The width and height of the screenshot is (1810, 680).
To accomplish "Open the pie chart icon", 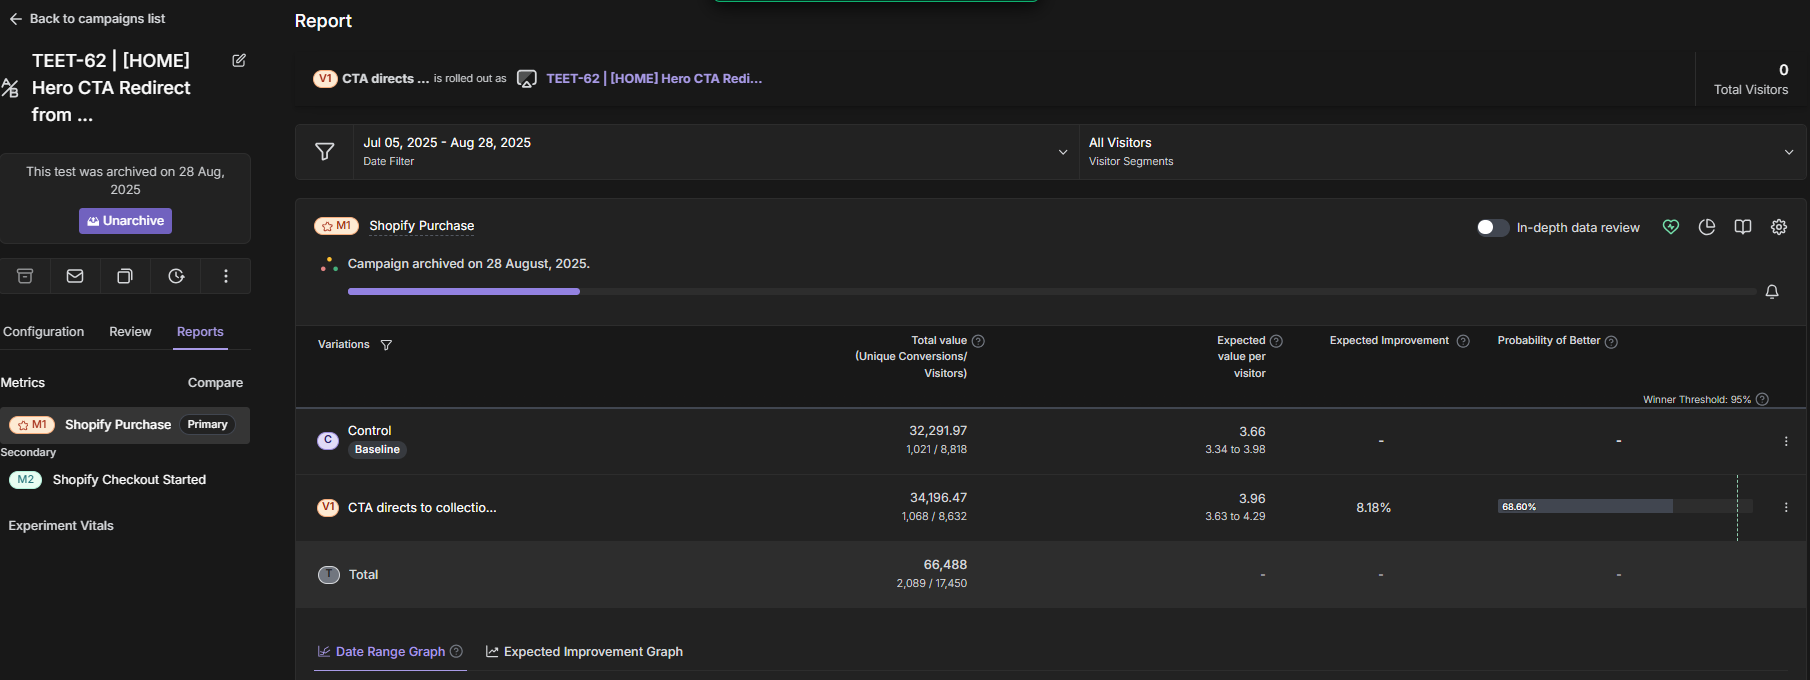I will pyautogui.click(x=1707, y=227).
